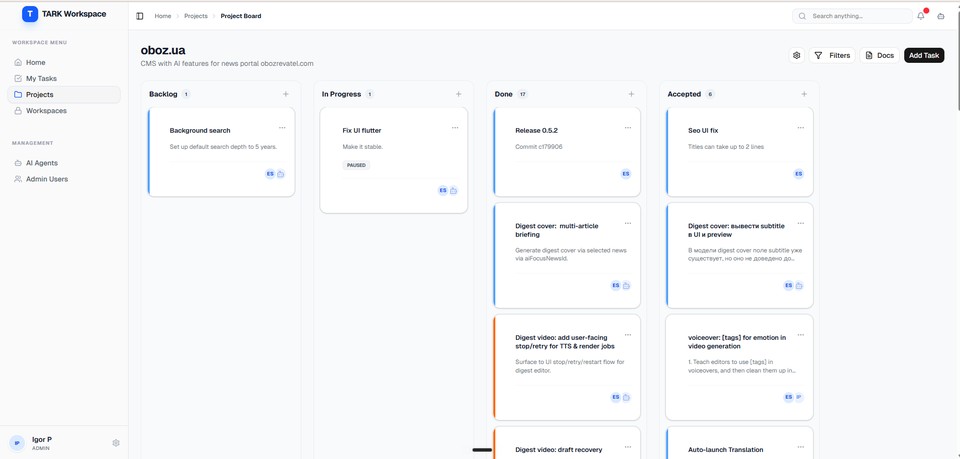
Task: Click ES avatar on Release 0.5.2 card
Action: 626,174
